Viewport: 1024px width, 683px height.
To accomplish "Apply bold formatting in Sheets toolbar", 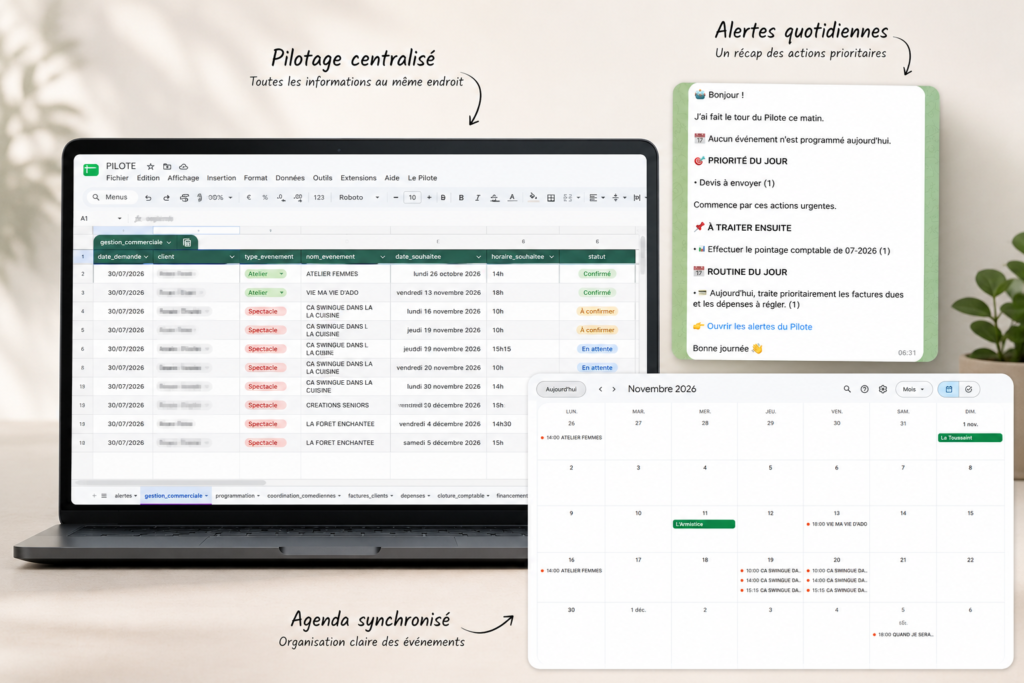I will click(461, 197).
